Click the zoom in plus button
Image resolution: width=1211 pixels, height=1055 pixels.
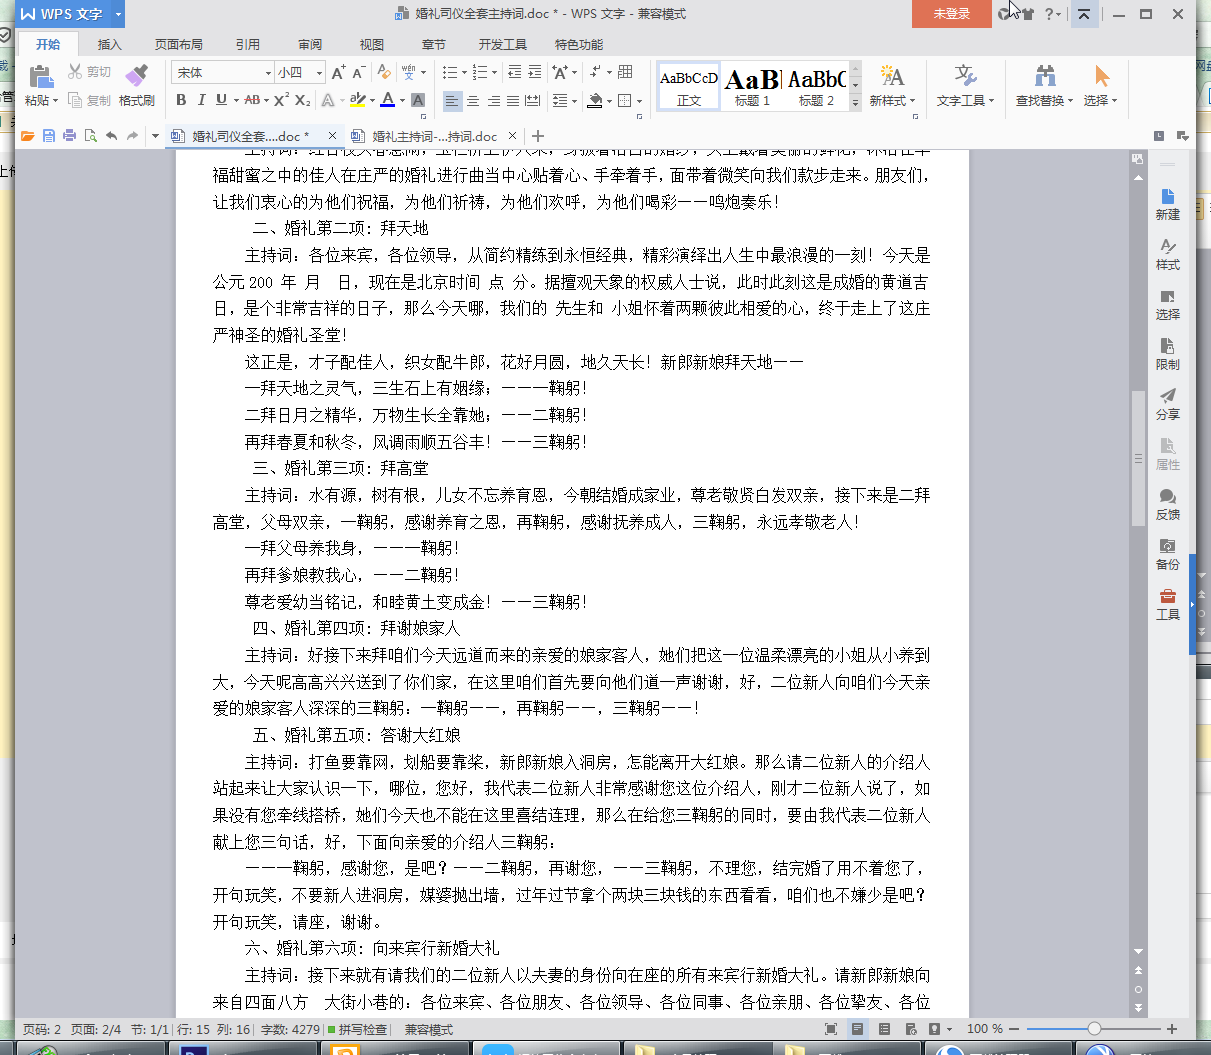click(x=1172, y=1029)
